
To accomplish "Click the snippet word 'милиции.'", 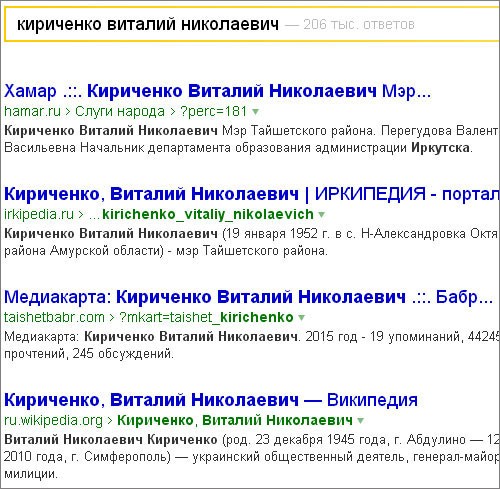I will pos(31,474).
